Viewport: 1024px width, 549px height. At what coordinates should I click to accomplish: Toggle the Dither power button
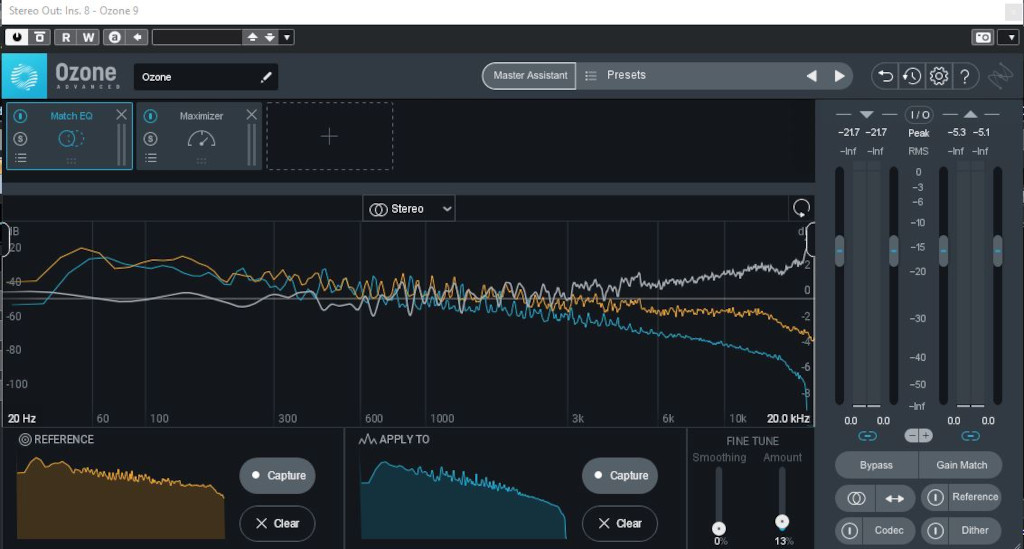[935, 531]
